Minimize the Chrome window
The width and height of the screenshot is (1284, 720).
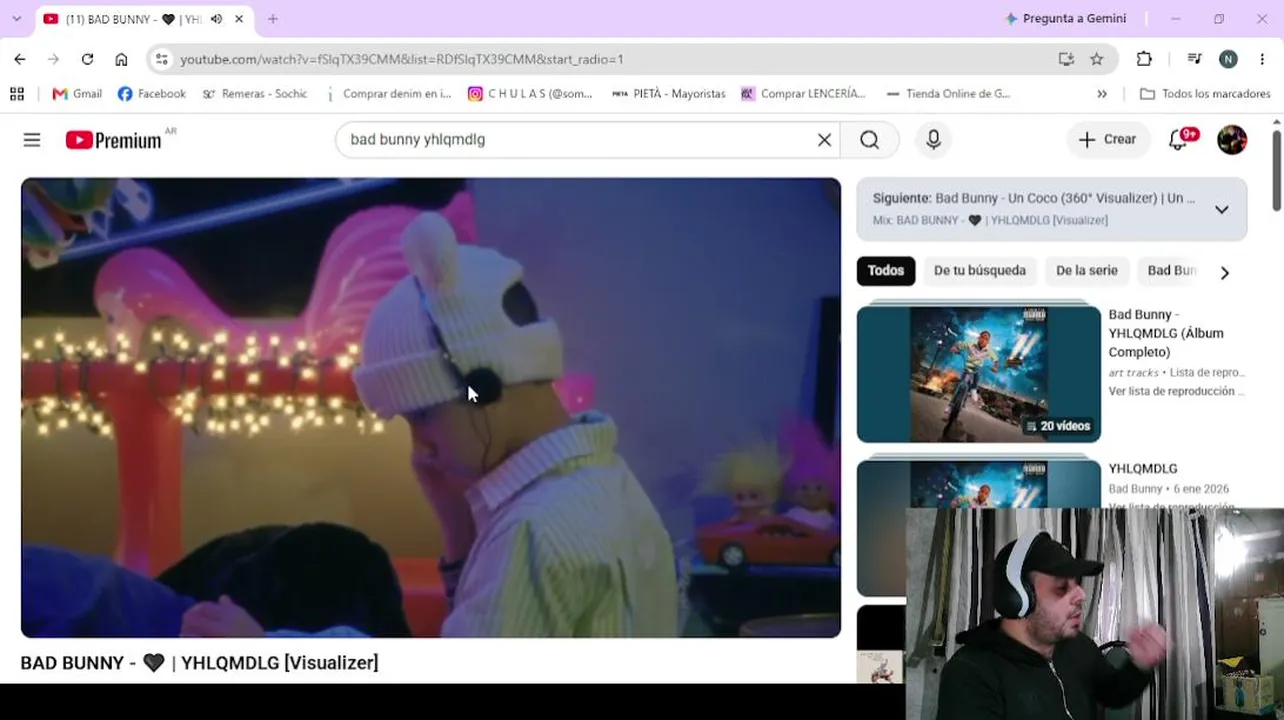click(x=1176, y=19)
